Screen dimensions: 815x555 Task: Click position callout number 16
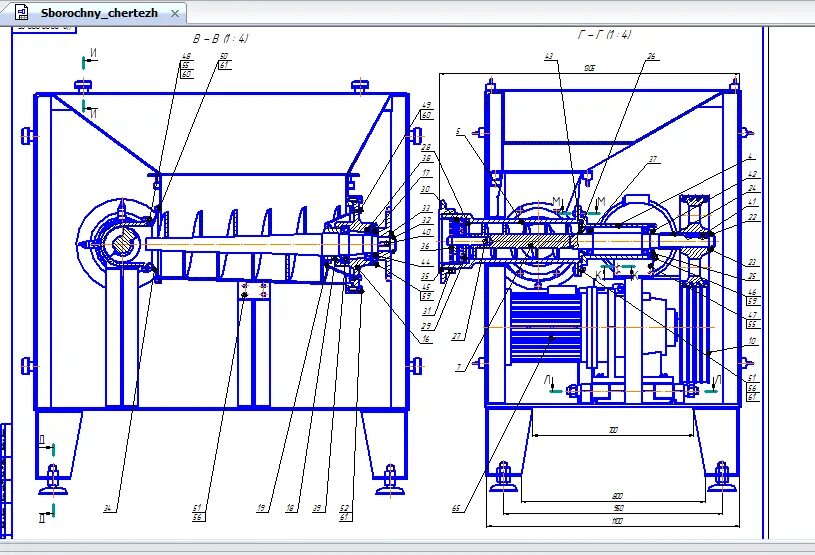coord(426,339)
